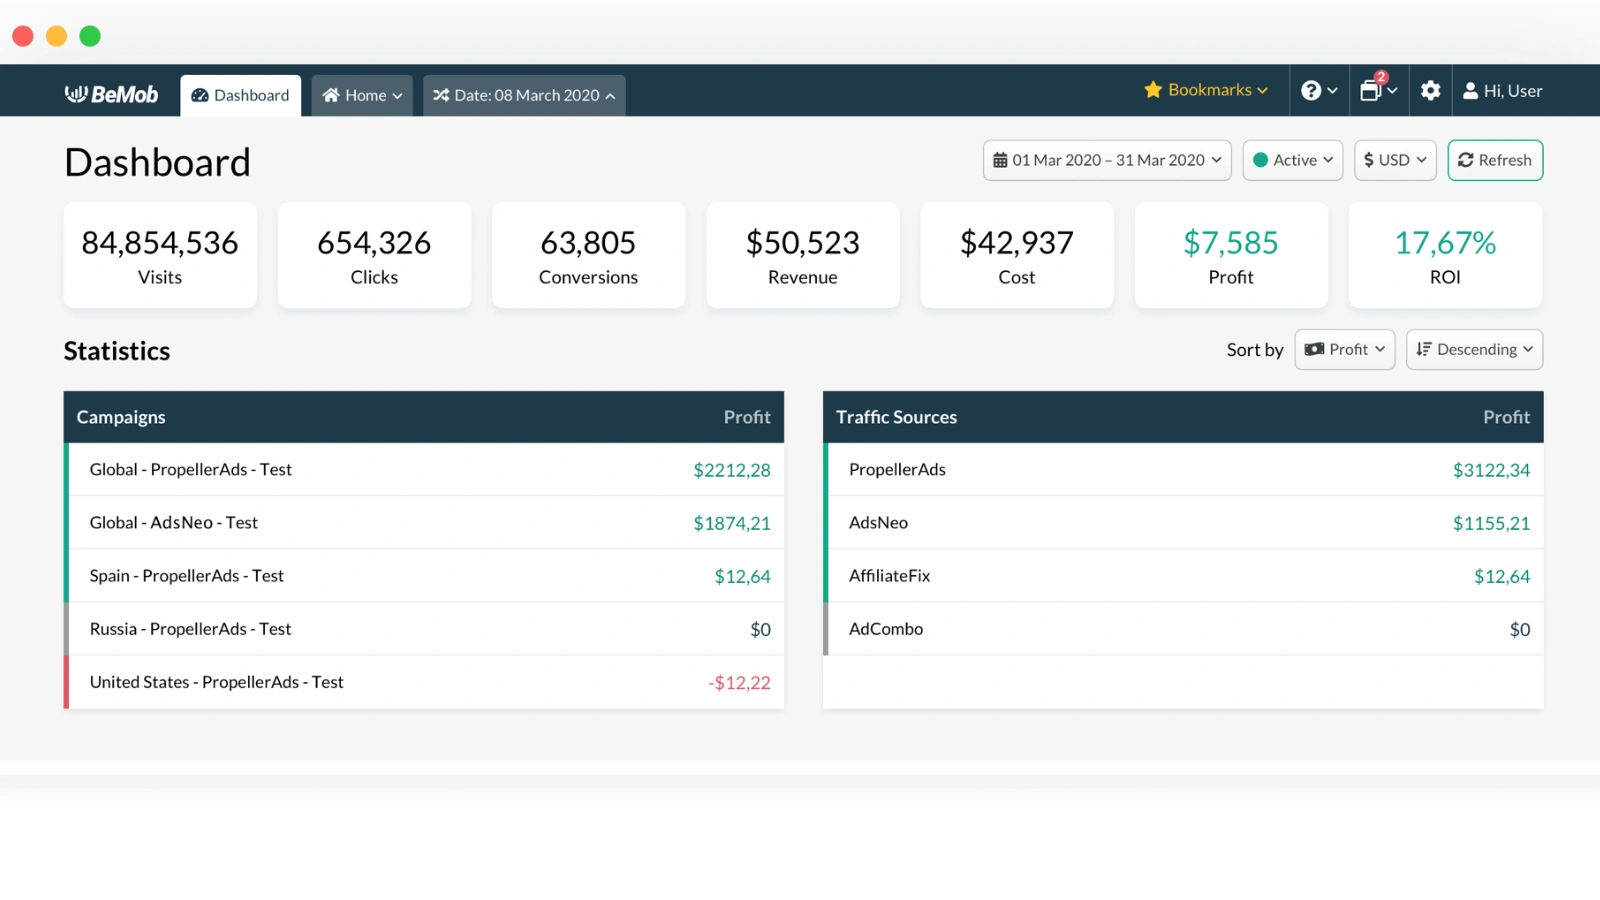Click the calendar icon in date range

tap(1000, 160)
